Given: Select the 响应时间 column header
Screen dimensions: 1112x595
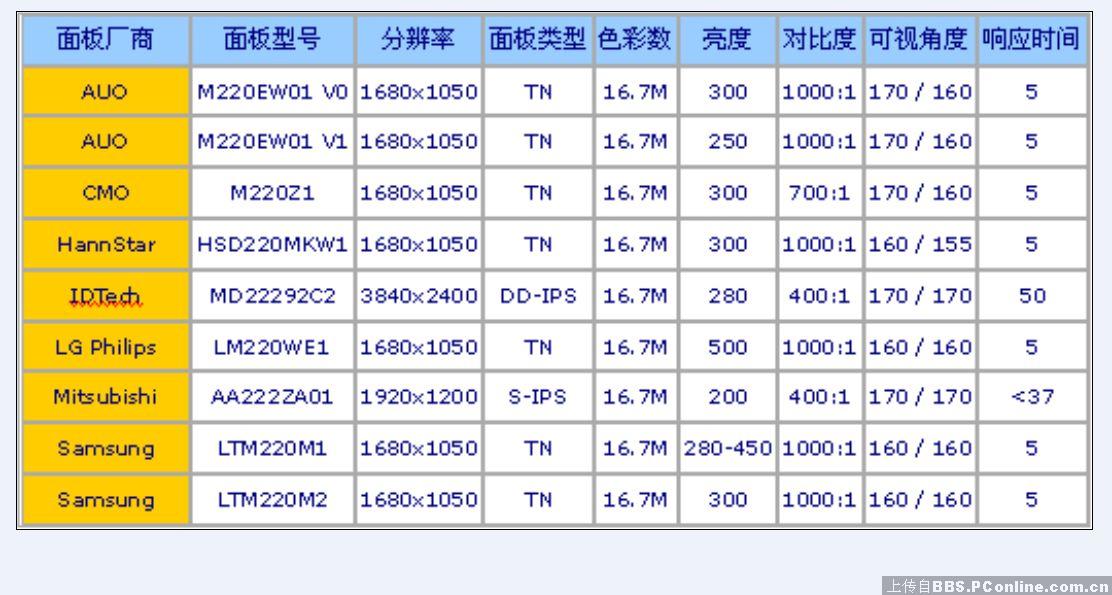Looking at the screenshot, I should (1032, 40).
